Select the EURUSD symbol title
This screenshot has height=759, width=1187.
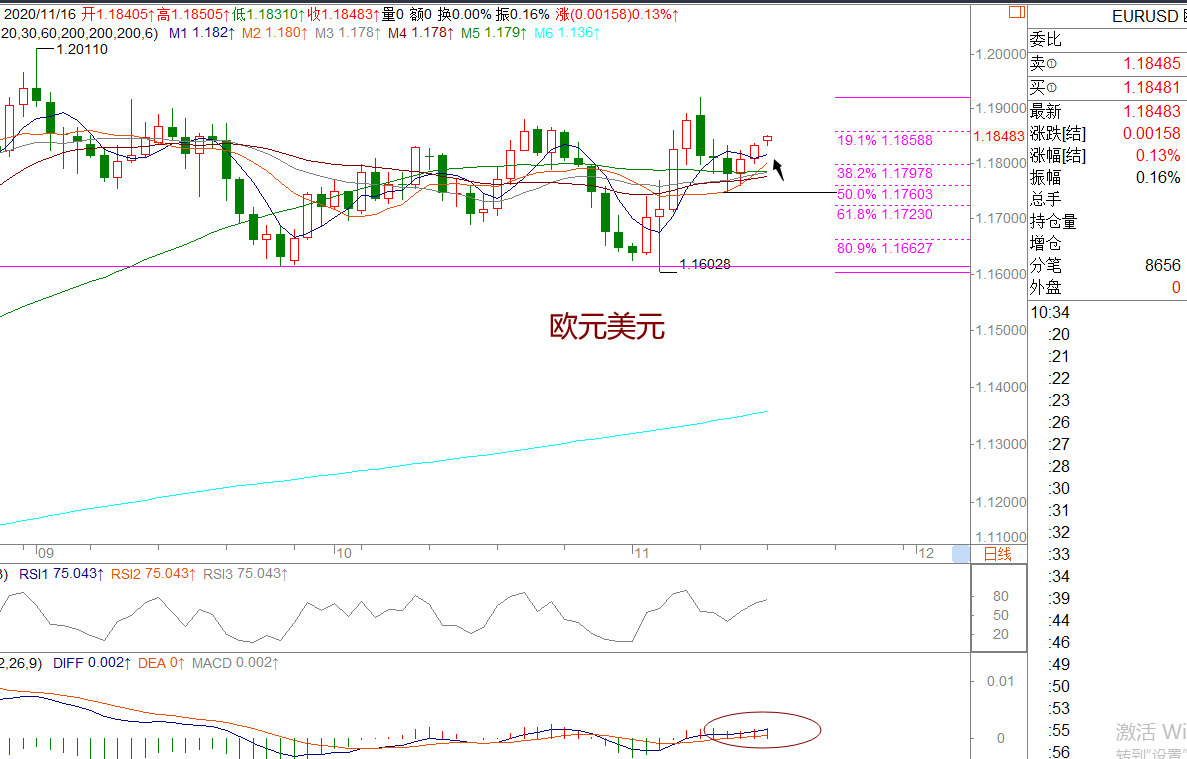1145,17
